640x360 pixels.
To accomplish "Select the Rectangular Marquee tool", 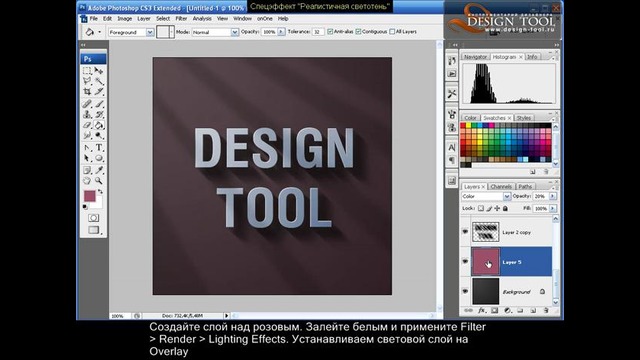I will 87,71.
